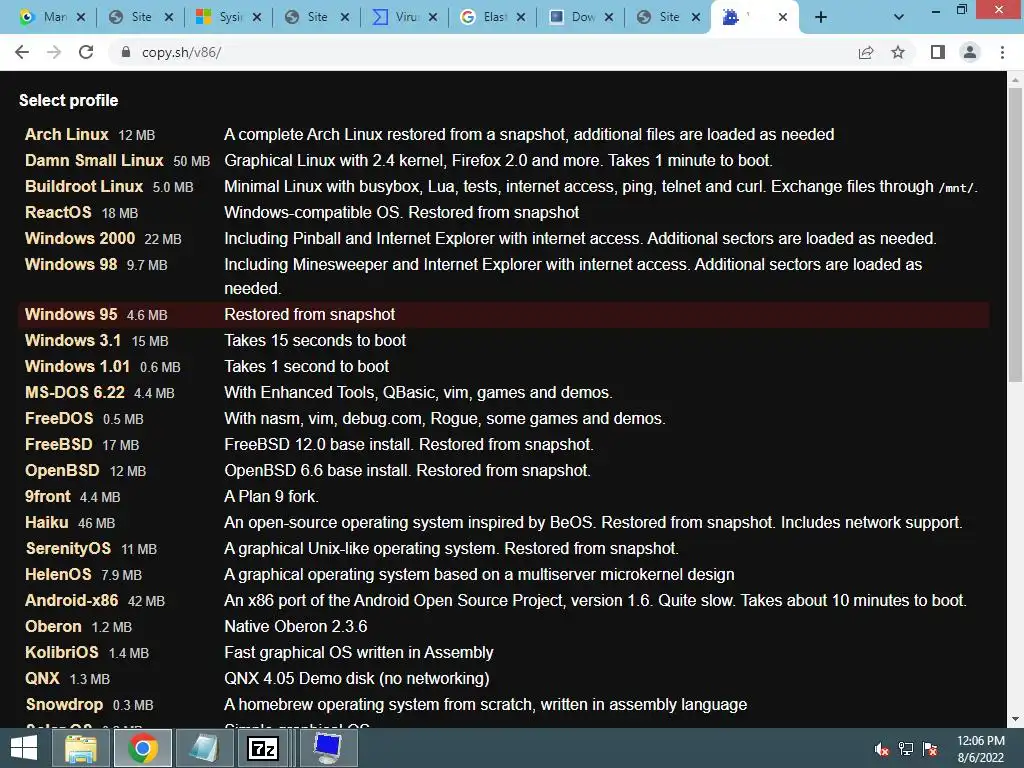Select the FreeBSD profile

tap(59, 445)
